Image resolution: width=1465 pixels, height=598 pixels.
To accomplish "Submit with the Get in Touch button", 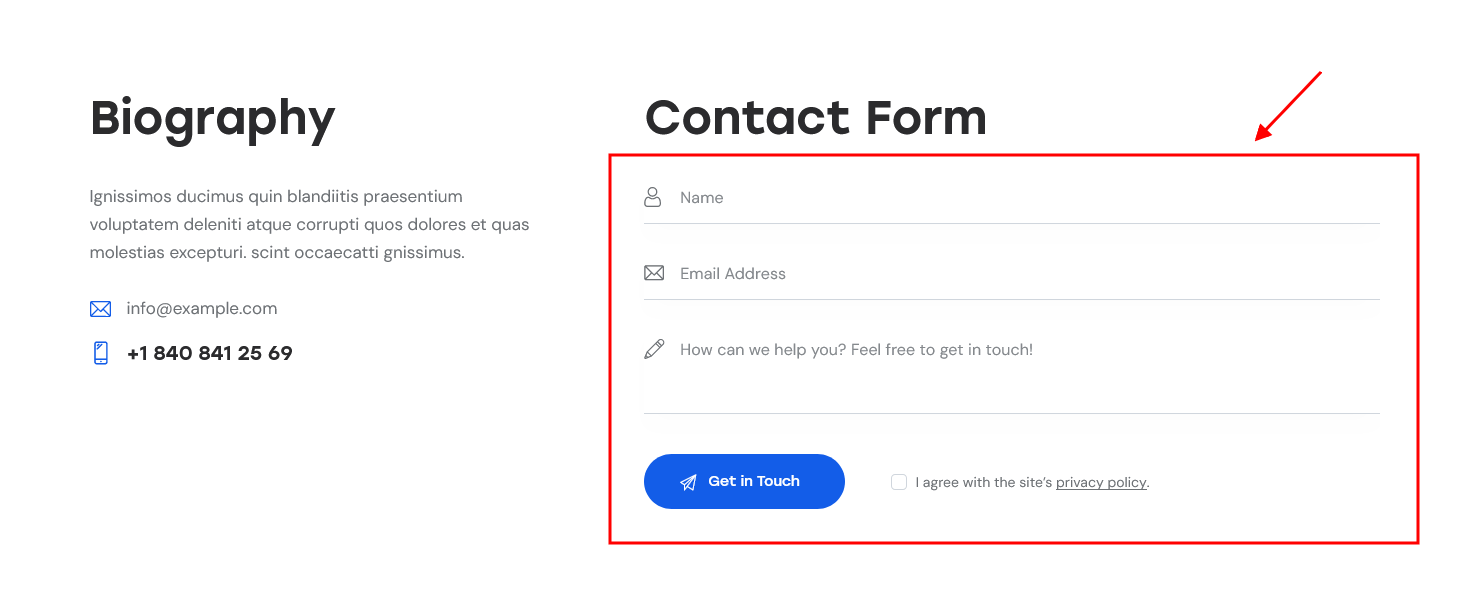I will (x=744, y=481).
